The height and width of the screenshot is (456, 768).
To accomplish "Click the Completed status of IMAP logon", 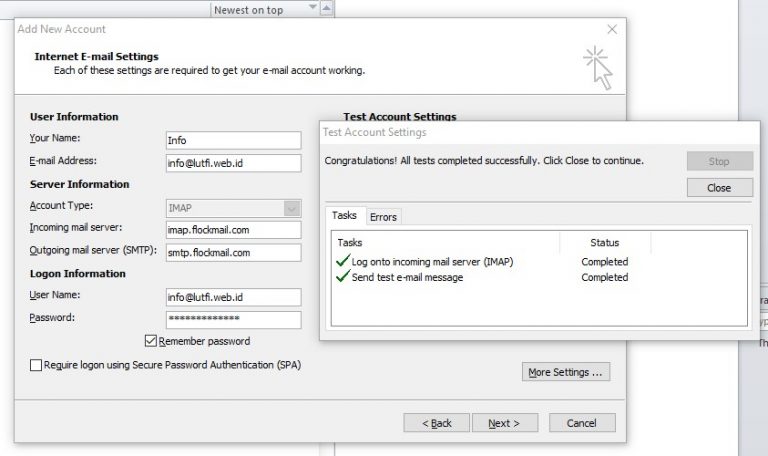I will point(605,262).
